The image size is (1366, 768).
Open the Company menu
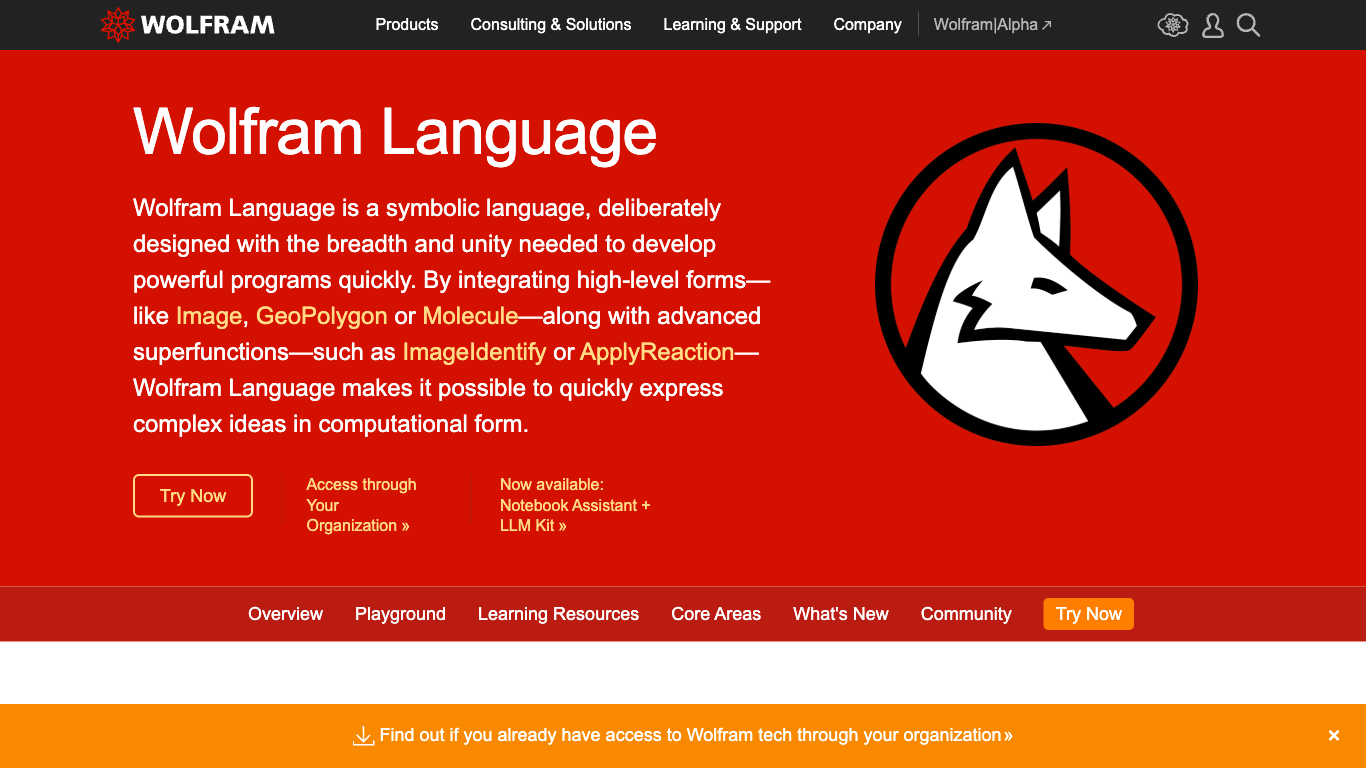click(867, 25)
